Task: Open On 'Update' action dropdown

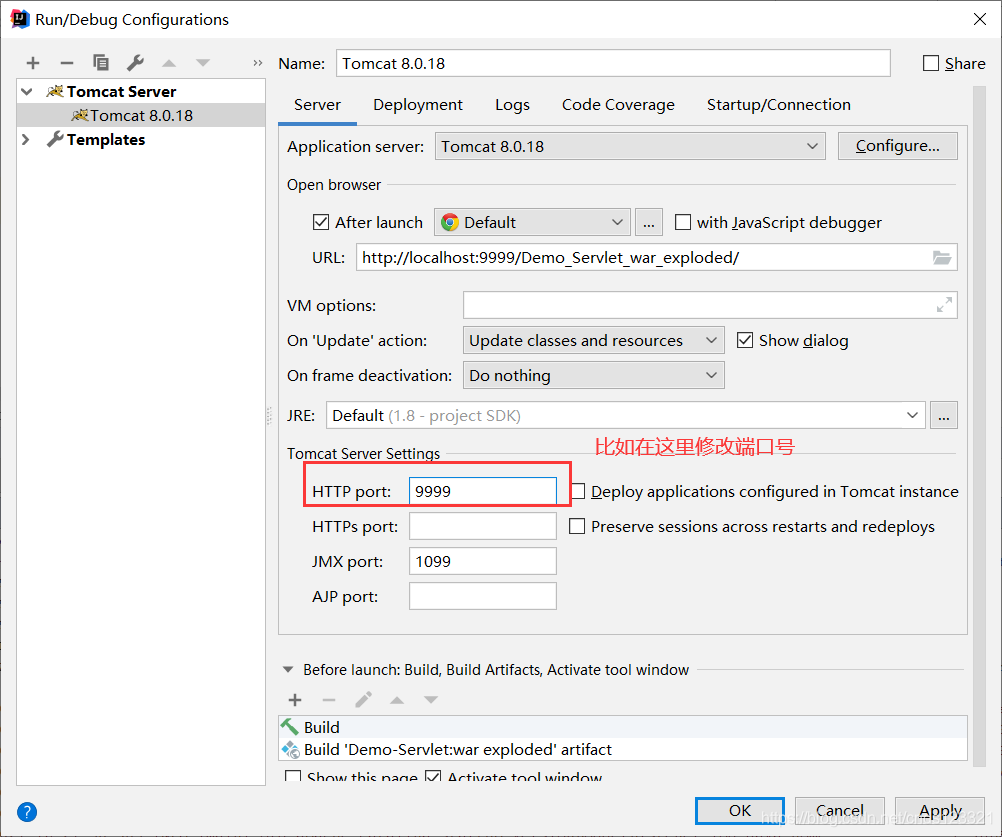Action: (594, 340)
